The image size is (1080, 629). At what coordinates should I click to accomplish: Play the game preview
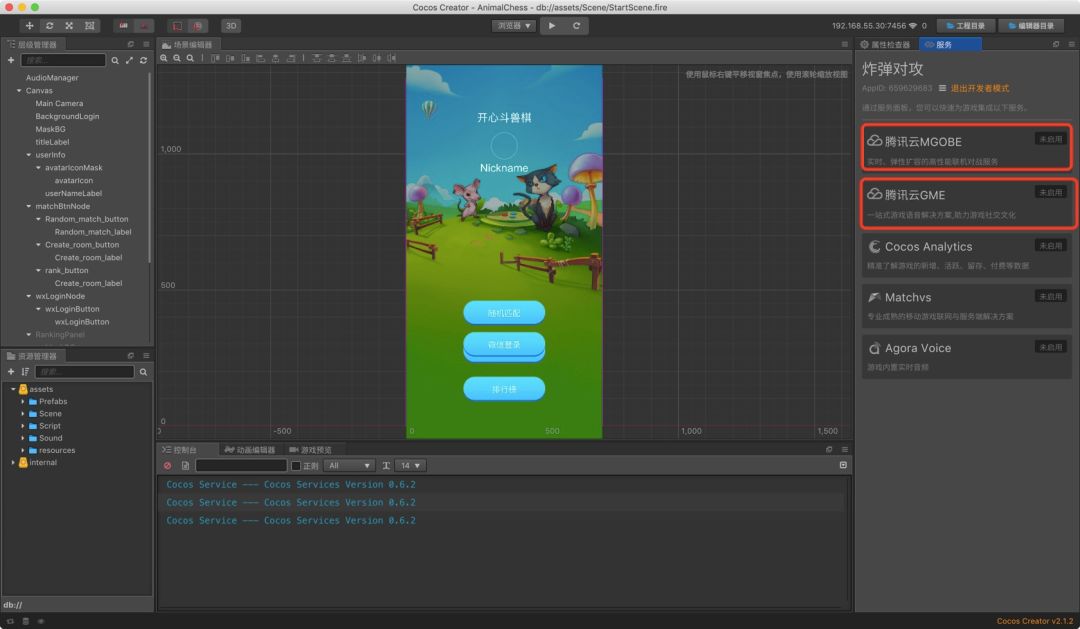click(552, 25)
